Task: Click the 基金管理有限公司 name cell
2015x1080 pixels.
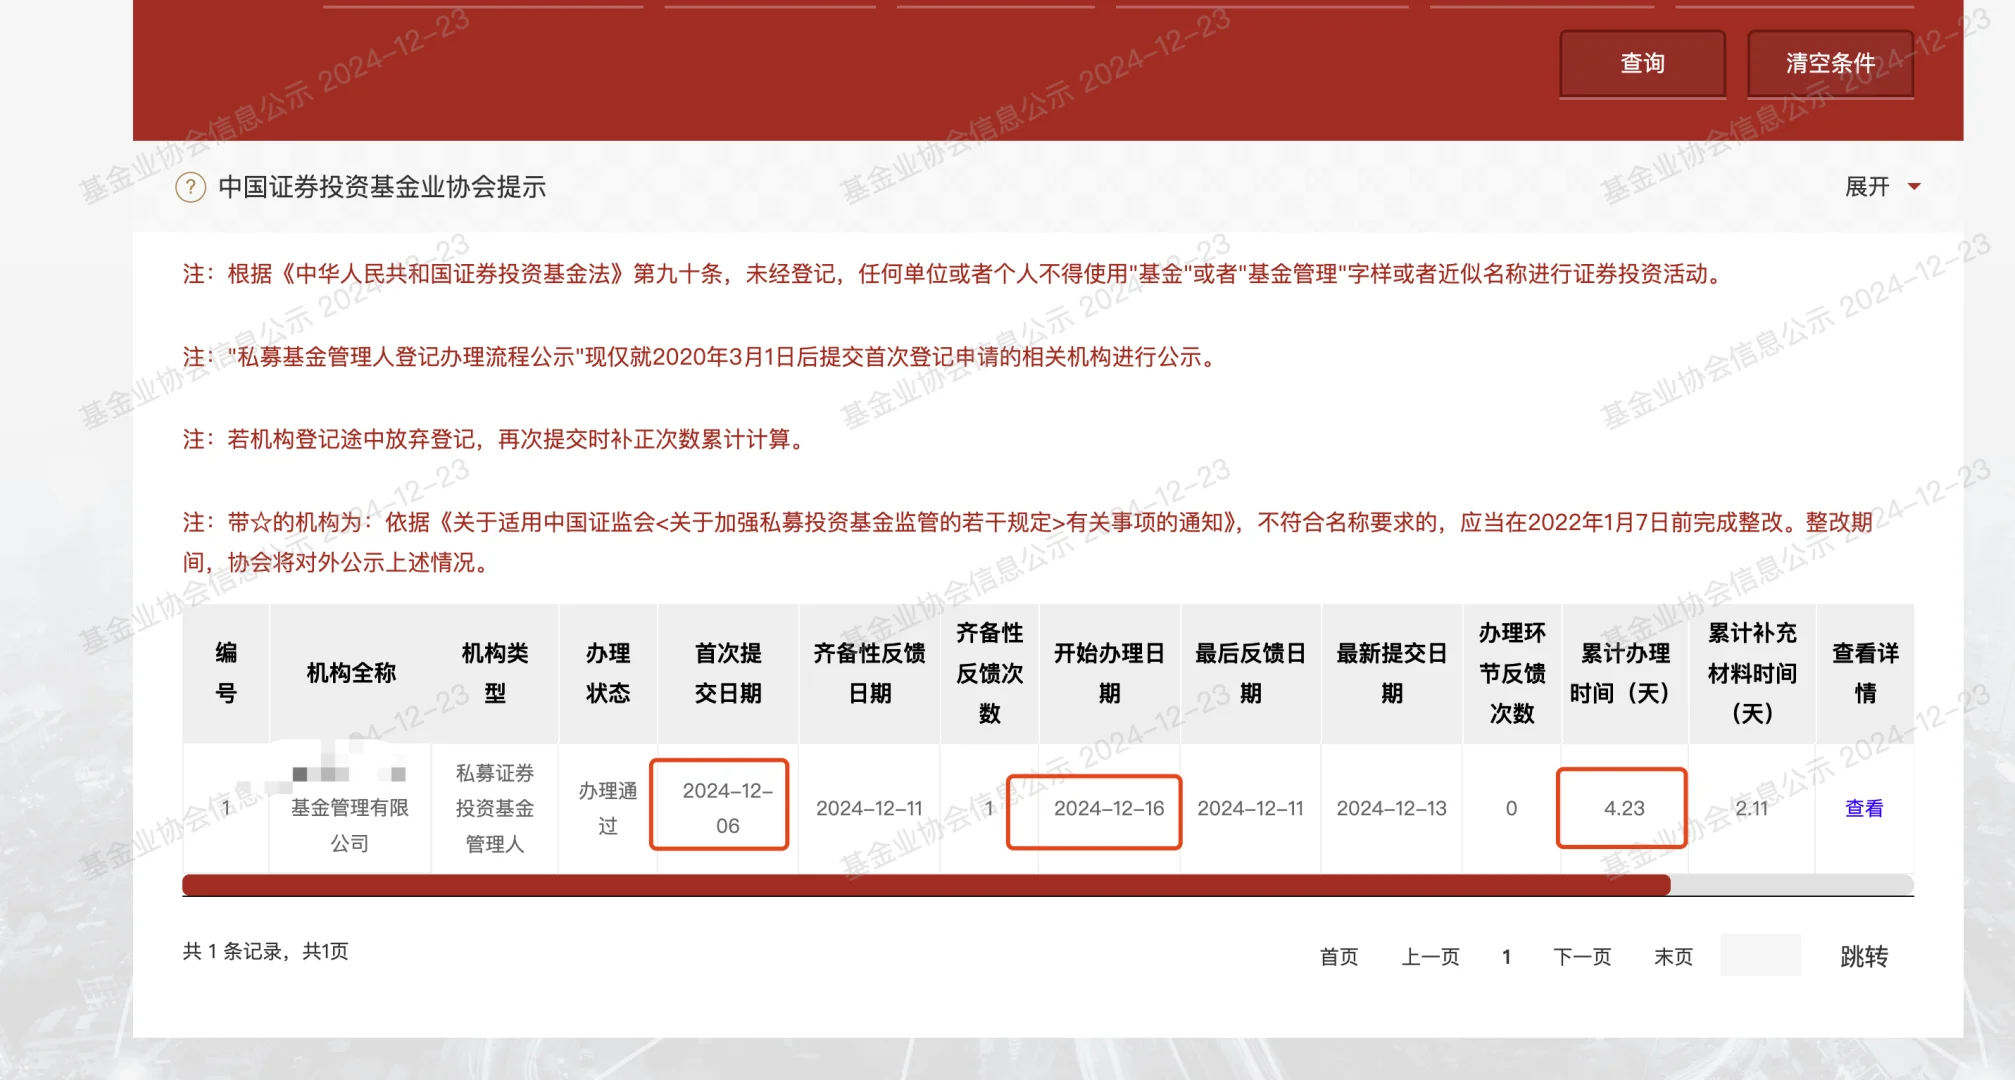Action: coord(350,808)
